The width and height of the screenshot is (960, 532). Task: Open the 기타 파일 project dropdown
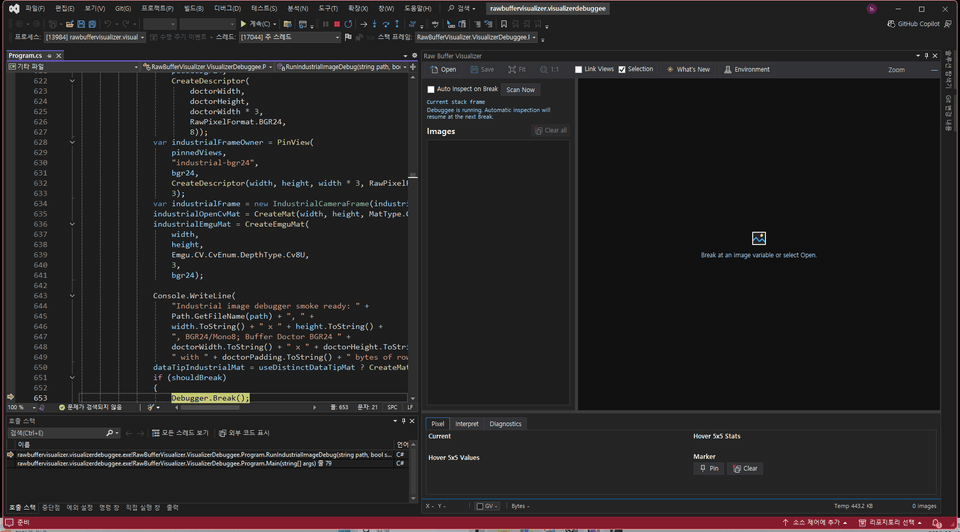click(x=72, y=67)
